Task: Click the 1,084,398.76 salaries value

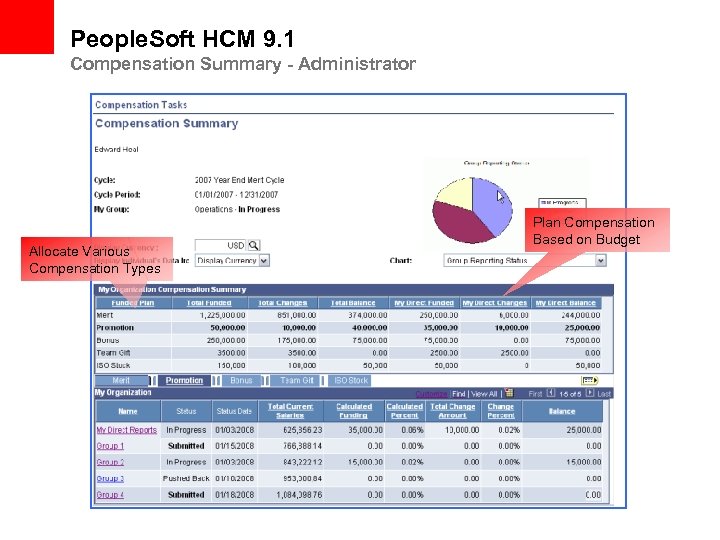Action: [x=299, y=495]
